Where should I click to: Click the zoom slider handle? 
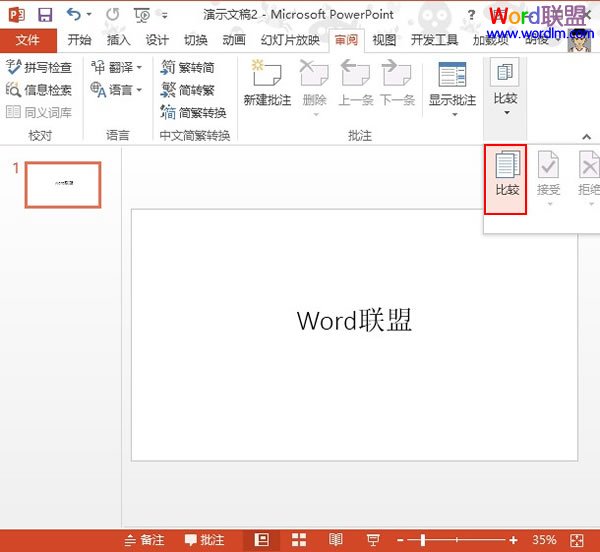point(423,540)
